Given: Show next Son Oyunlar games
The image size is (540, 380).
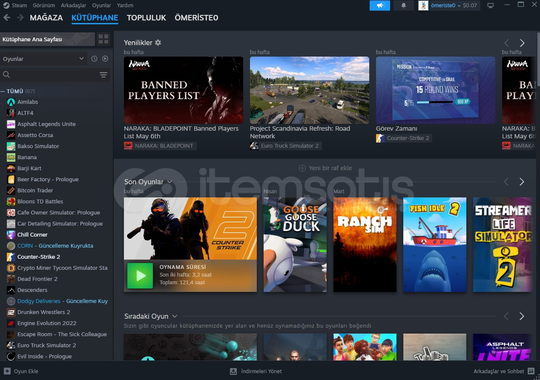Looking at the screenshot, I should tap(522, 182).
